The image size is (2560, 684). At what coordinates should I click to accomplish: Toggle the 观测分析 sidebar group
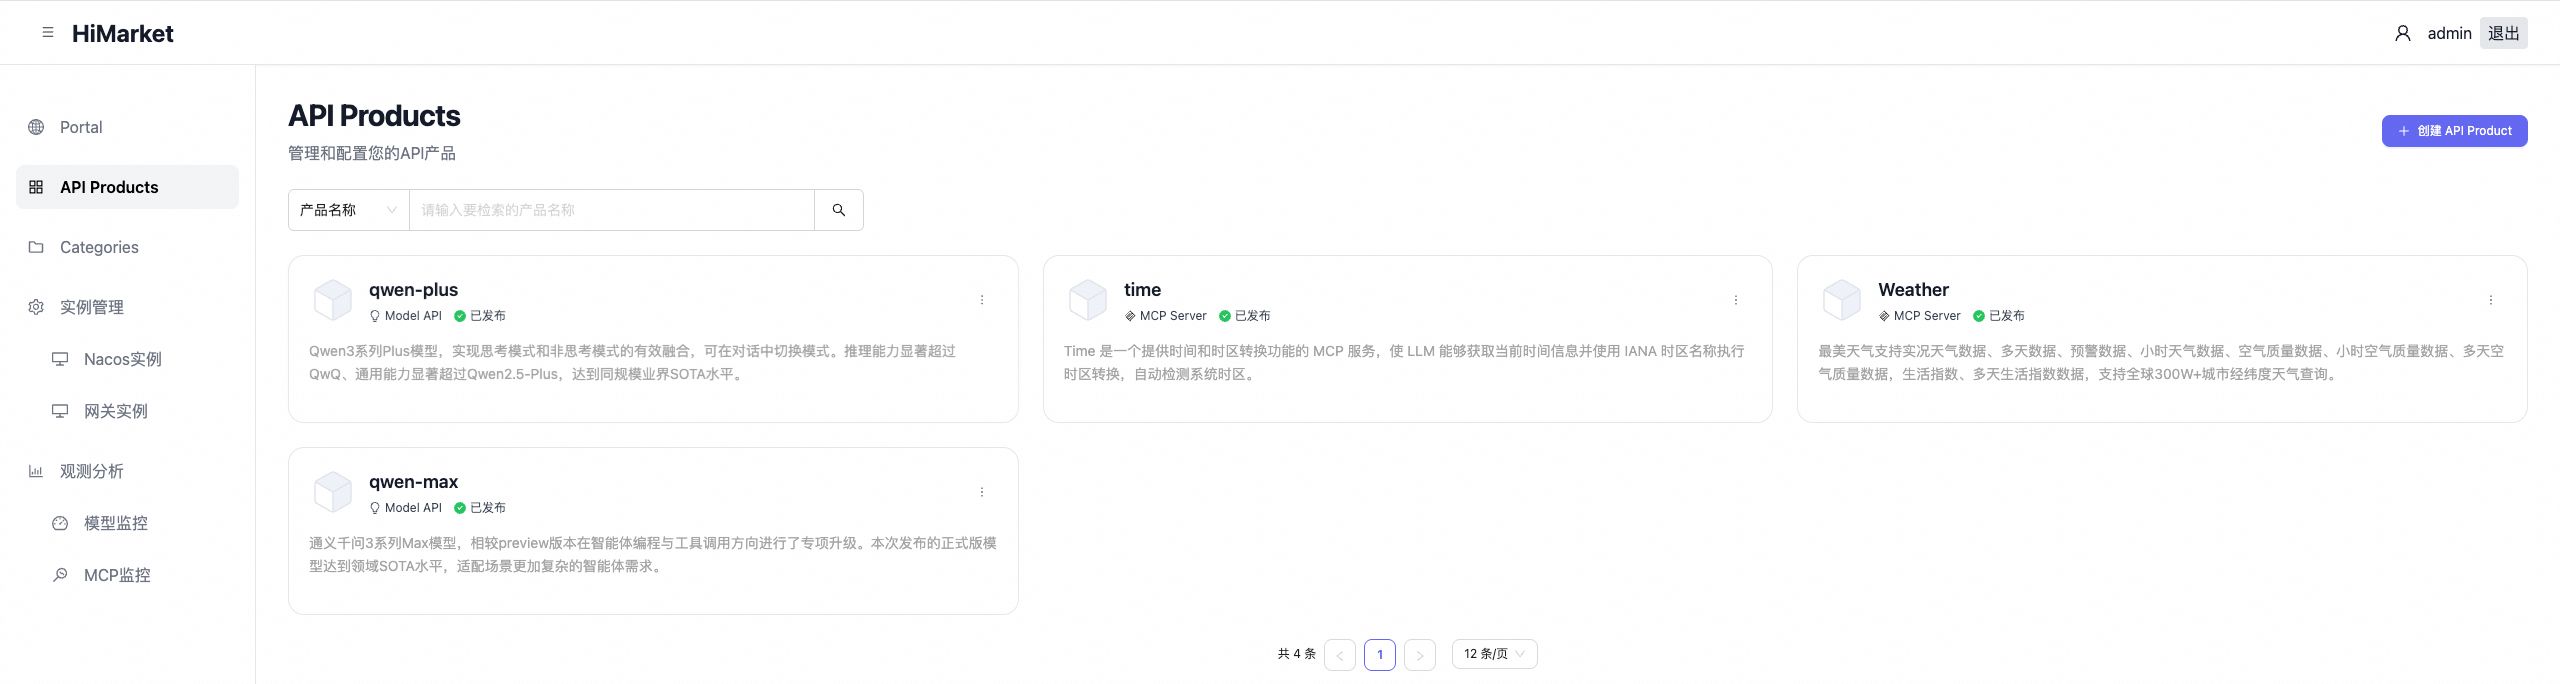coord(92,471)
